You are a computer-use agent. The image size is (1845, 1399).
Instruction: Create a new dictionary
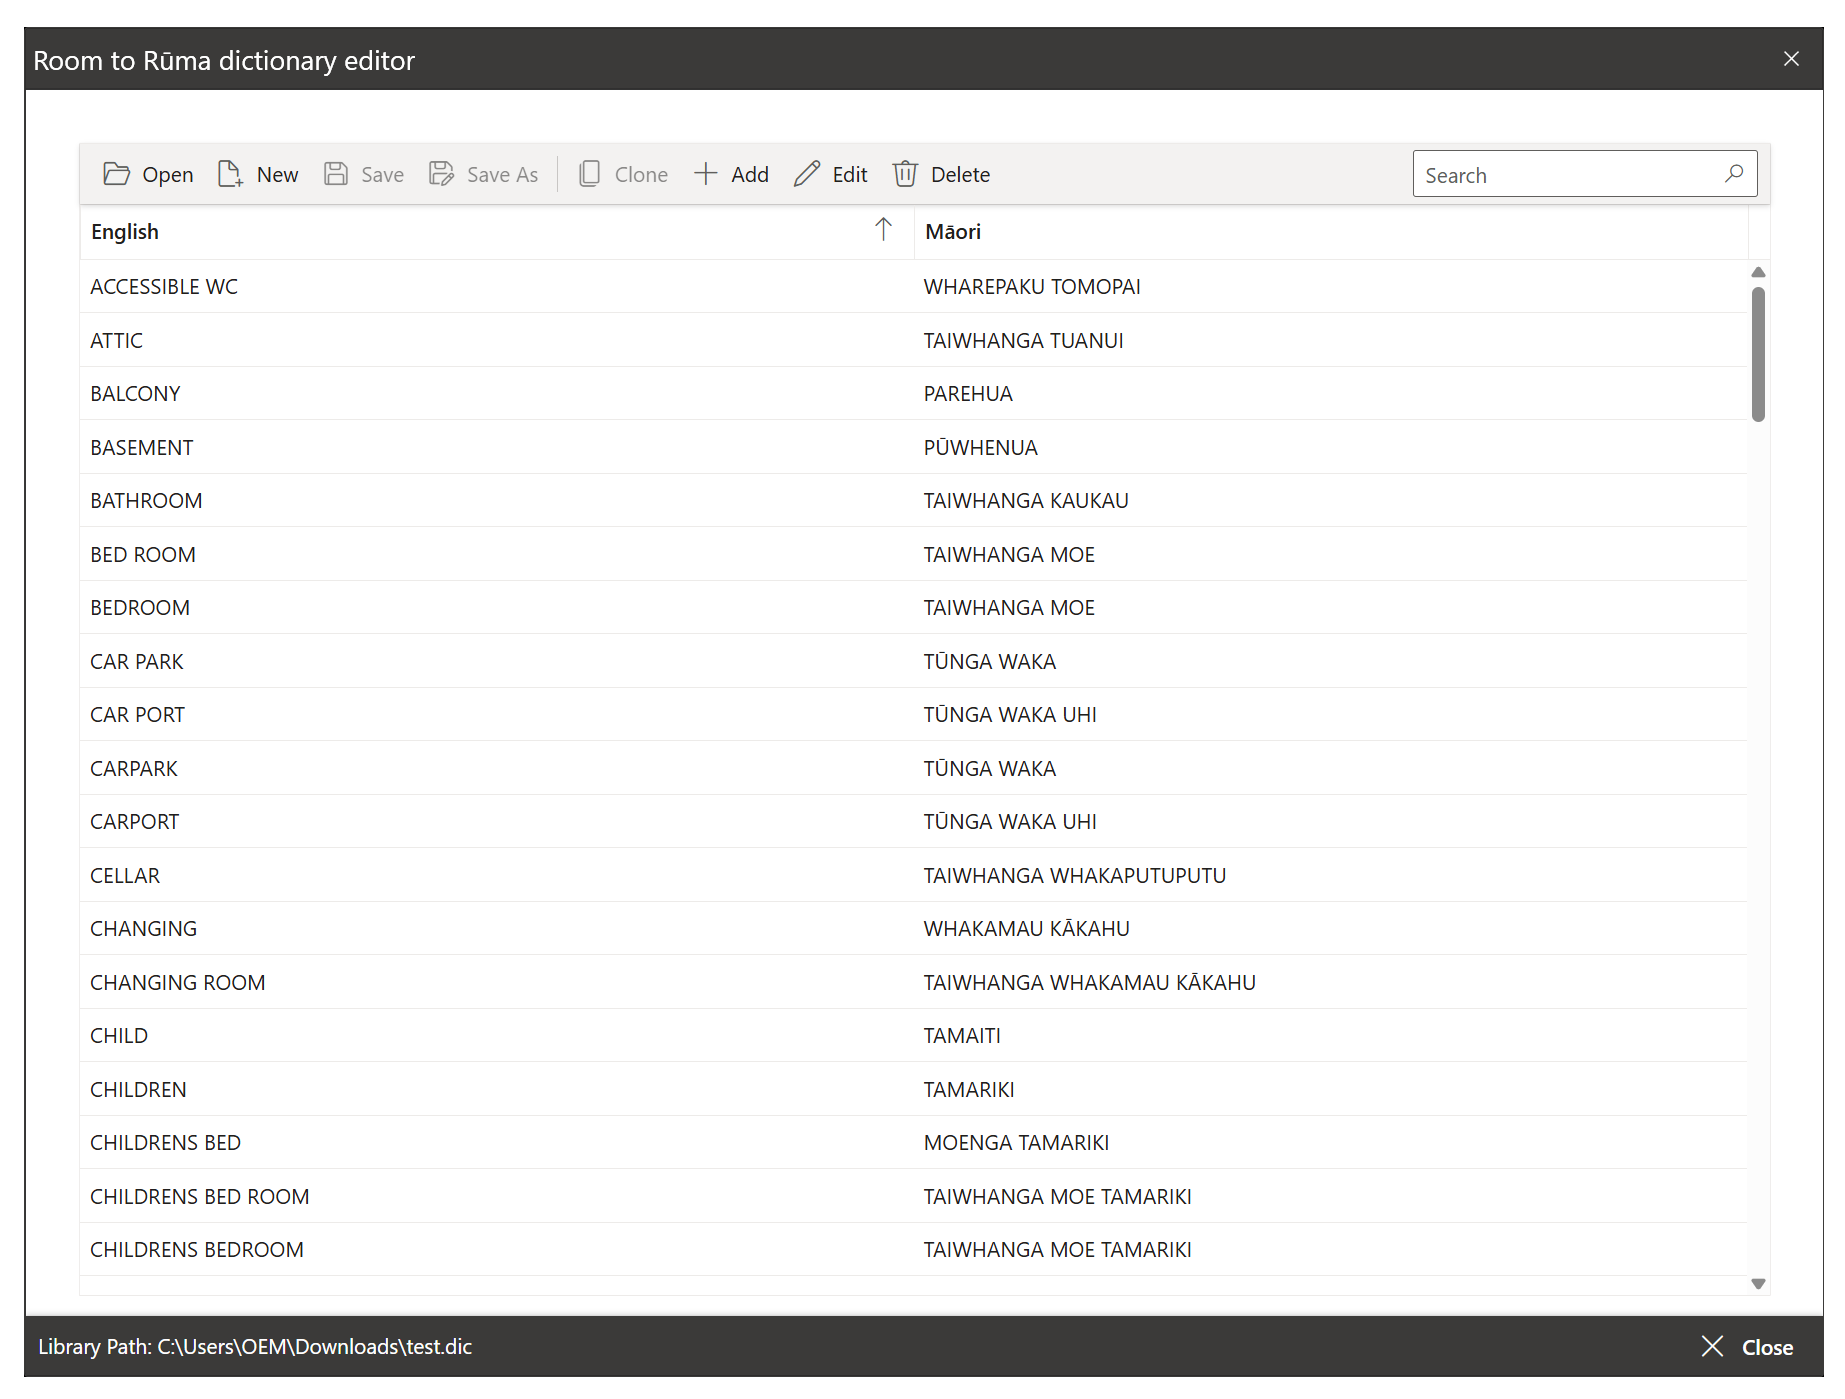point(257,174)
